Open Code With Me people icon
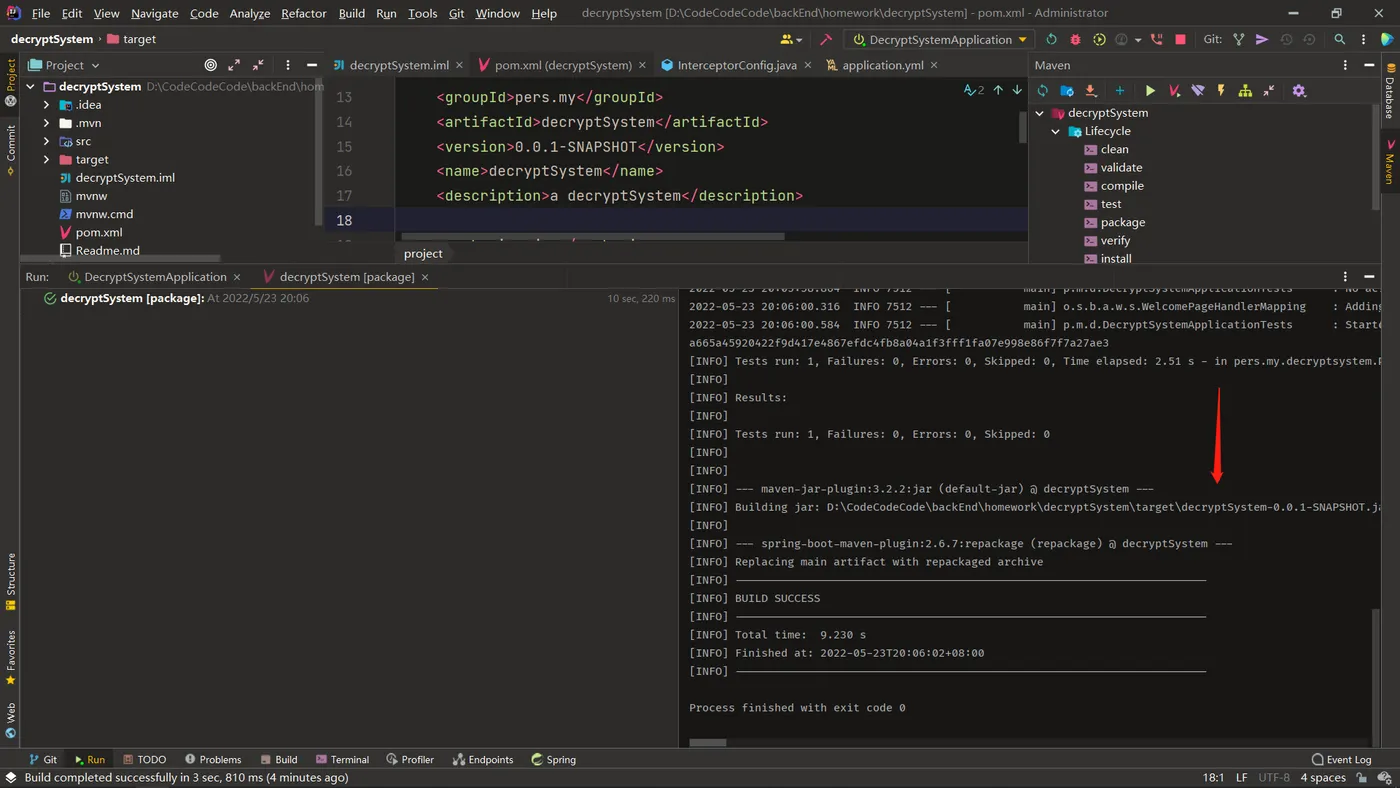 (789, 39)
